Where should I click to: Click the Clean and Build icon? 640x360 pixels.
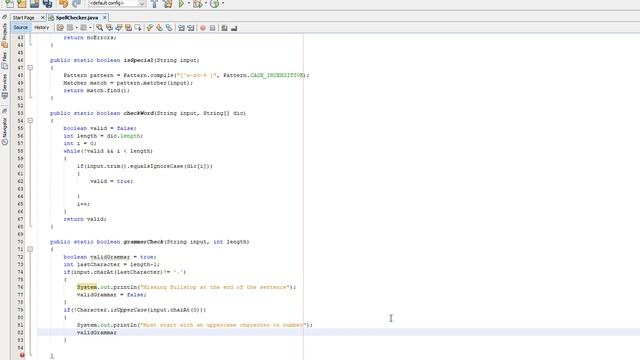(x=168, y=4)
